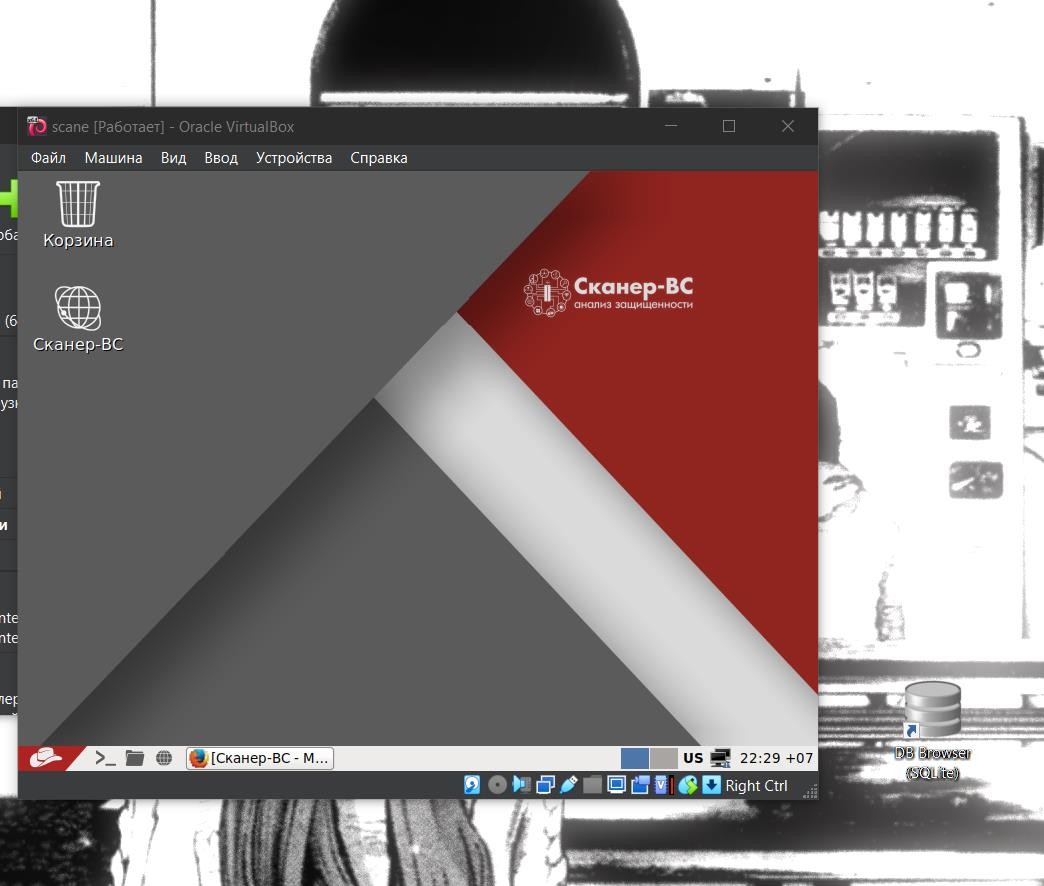
Task: Launch terminal from guest panel
Action: click(105, 758)
